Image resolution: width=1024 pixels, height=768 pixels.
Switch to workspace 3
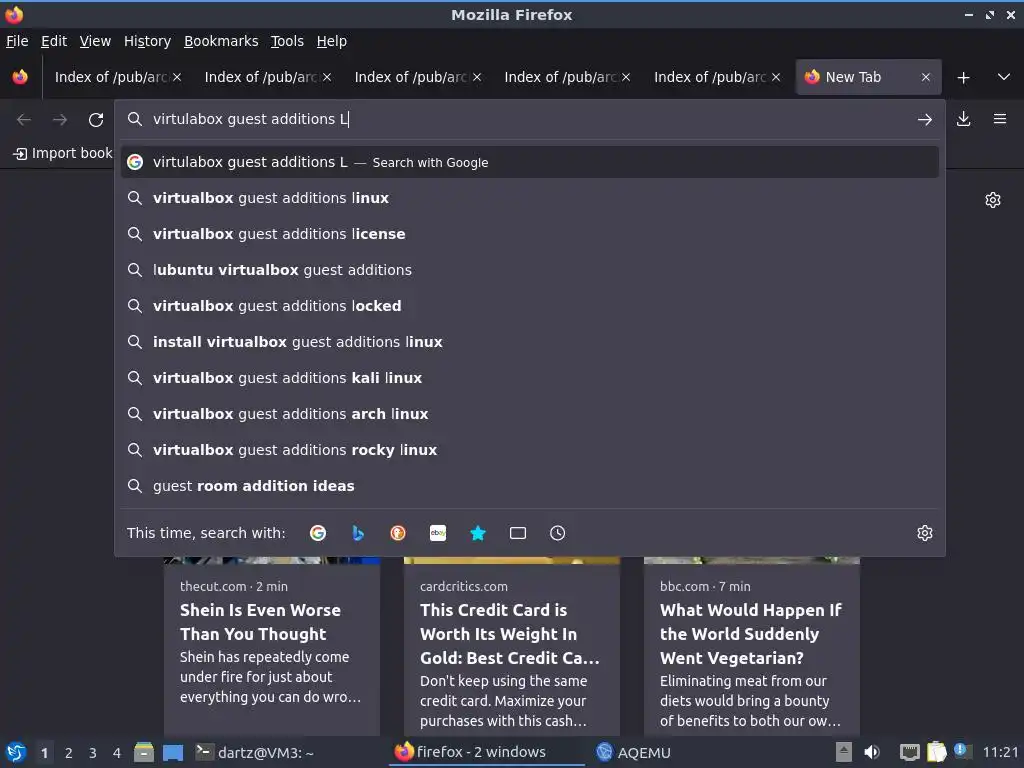click(x=93, y=753)
